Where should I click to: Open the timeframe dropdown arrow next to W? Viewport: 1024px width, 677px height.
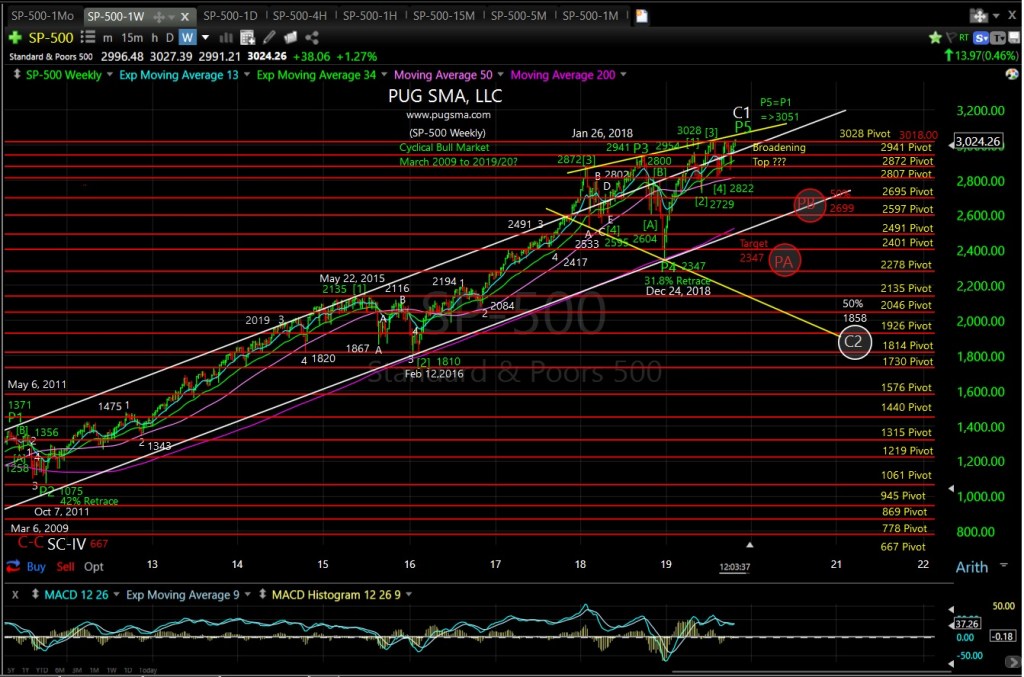pyautogui.click(x=205, y=38)
